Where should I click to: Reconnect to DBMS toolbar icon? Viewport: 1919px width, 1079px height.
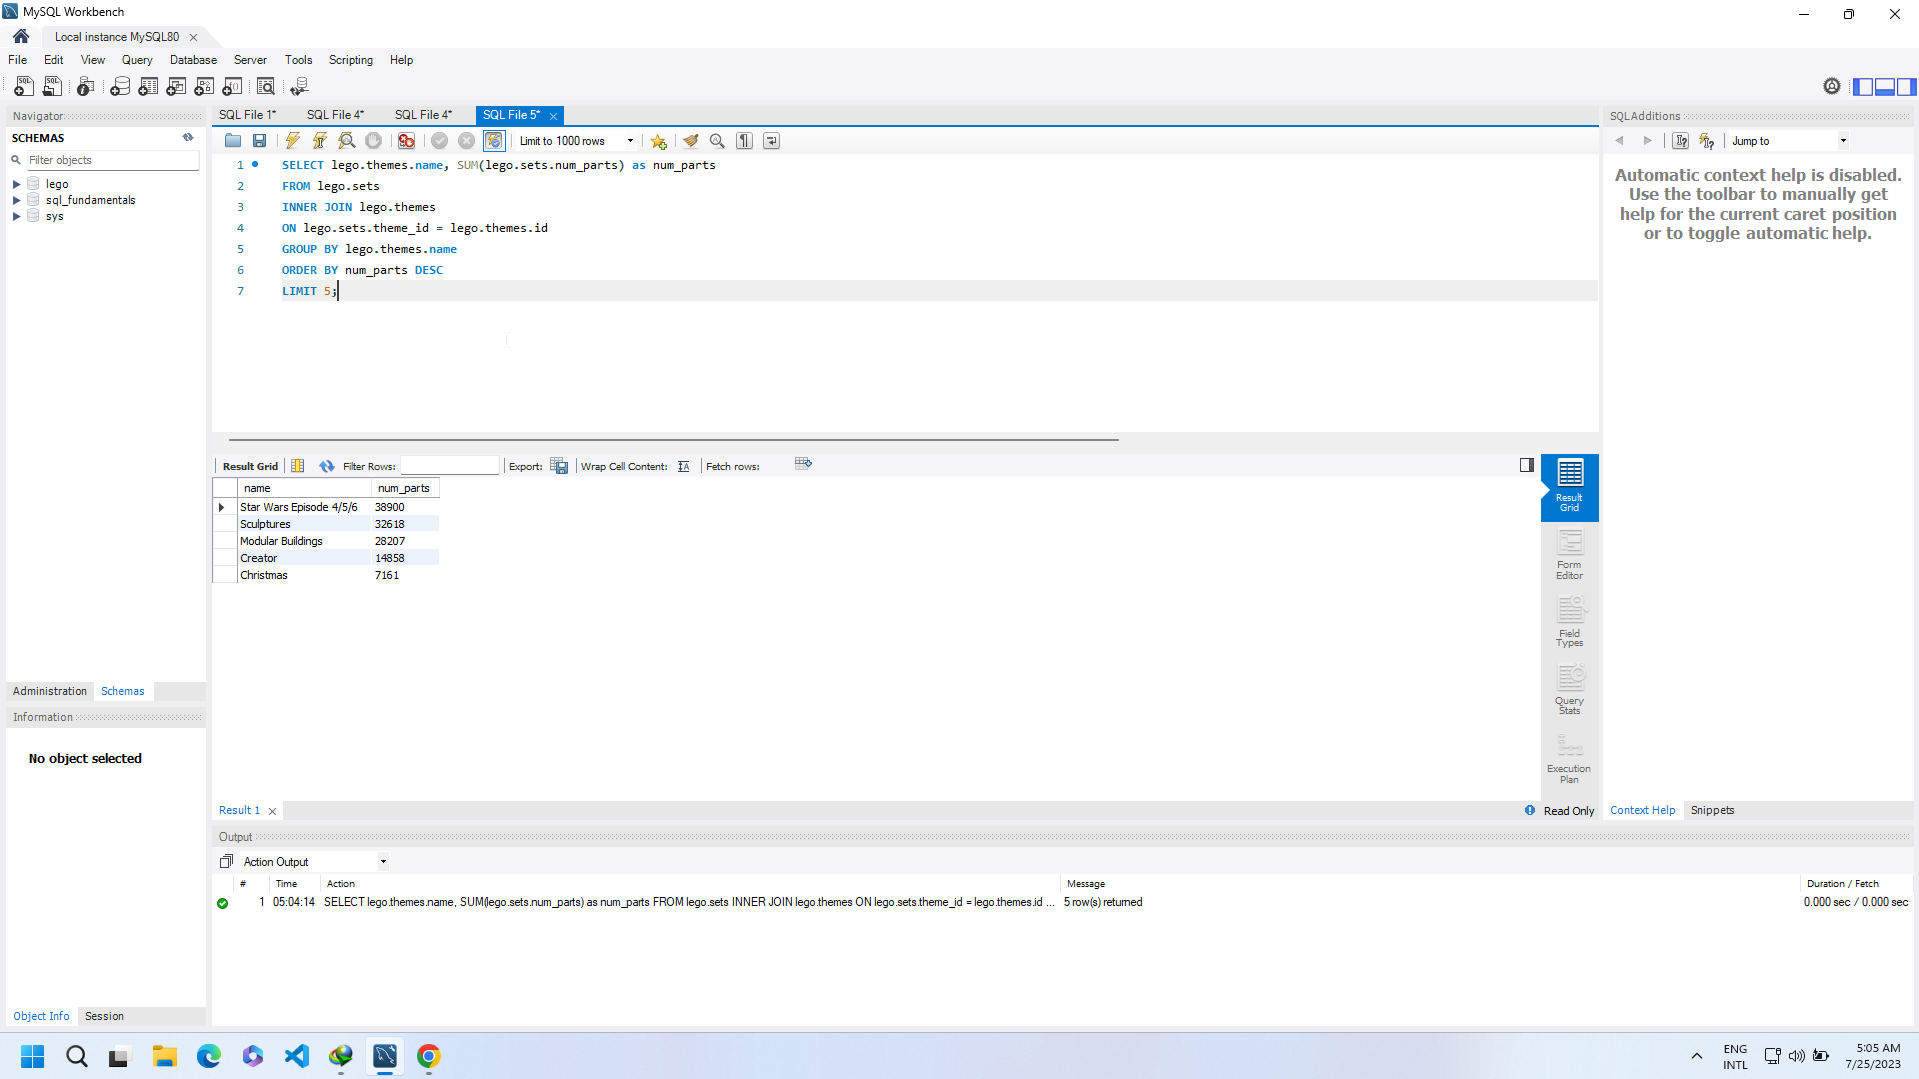(x=299, y=87)
